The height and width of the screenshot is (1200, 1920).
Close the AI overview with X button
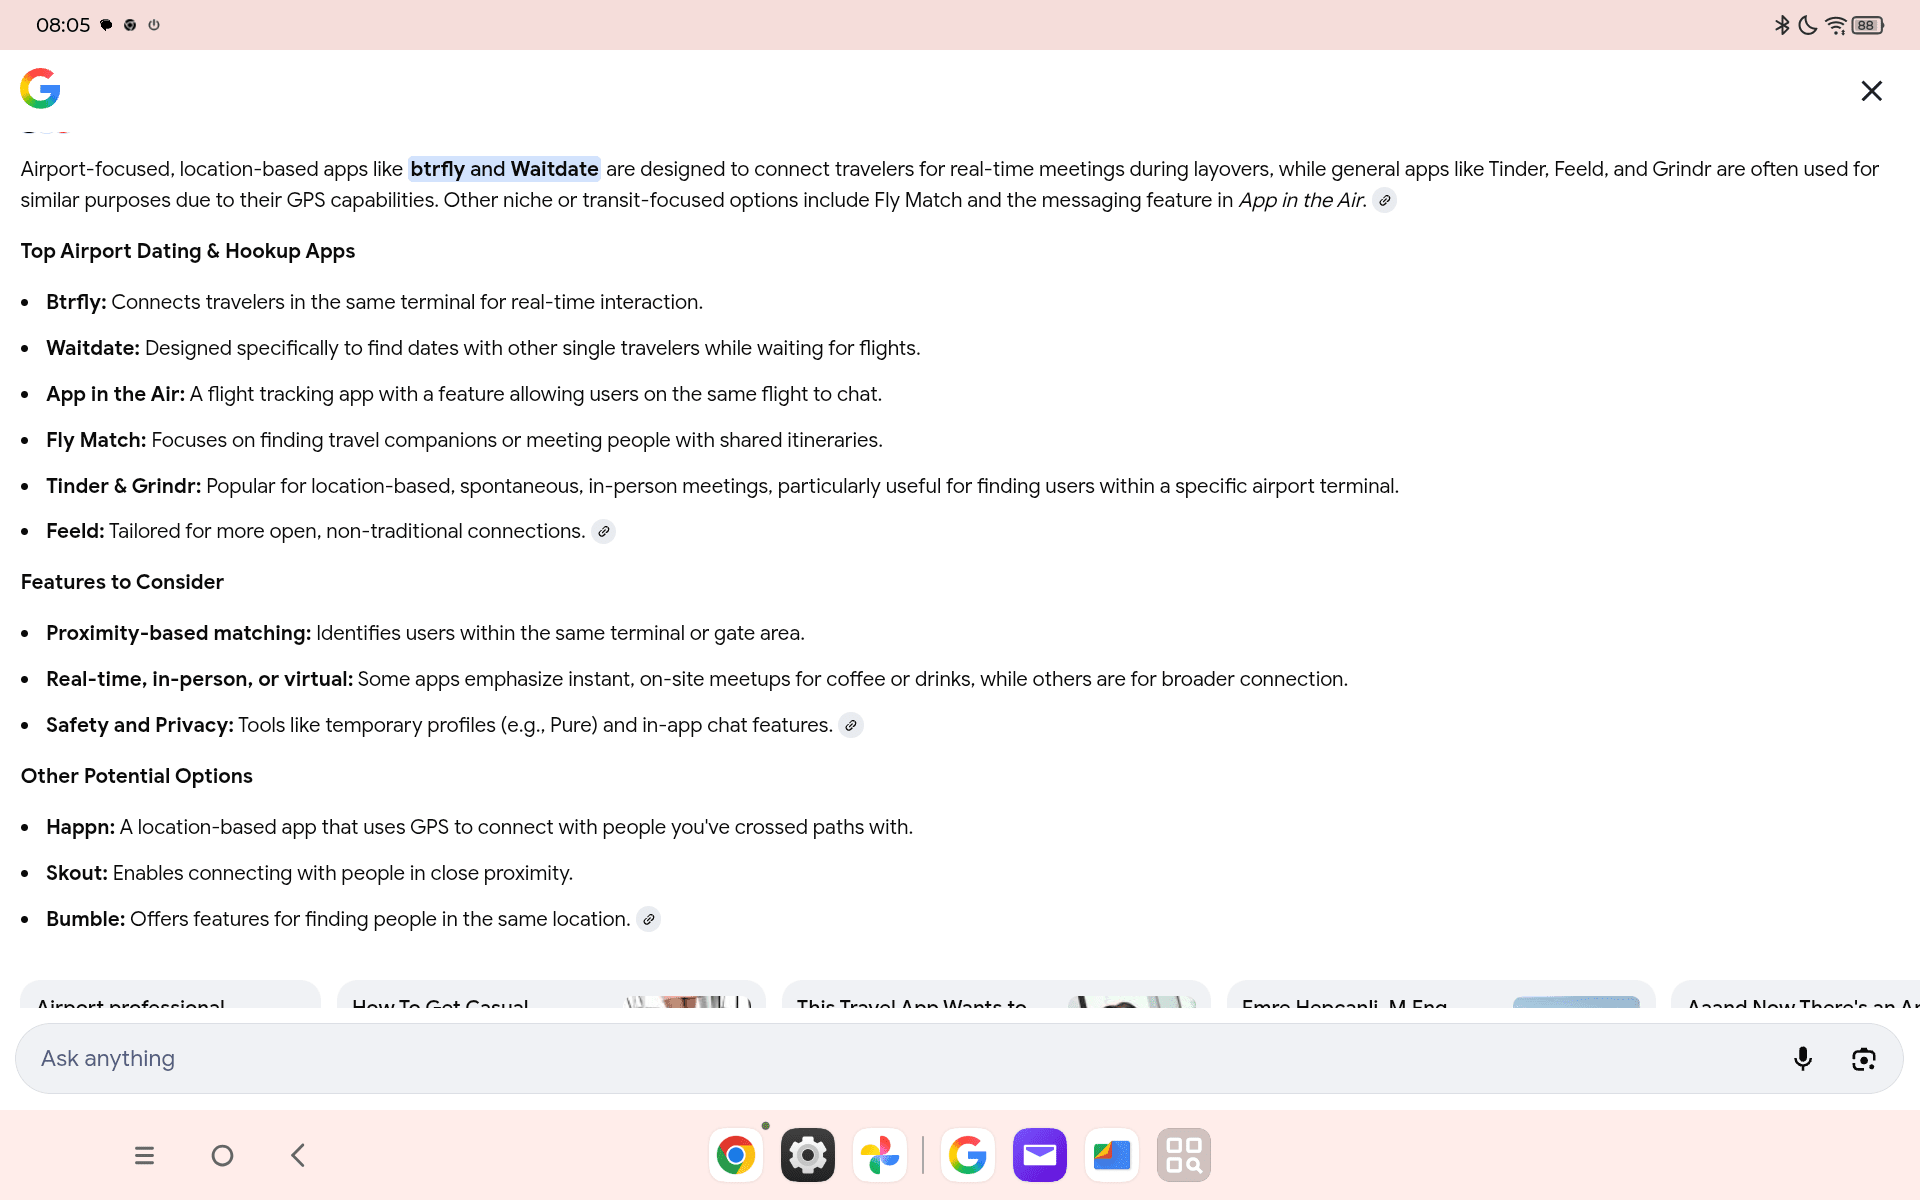1871,91
